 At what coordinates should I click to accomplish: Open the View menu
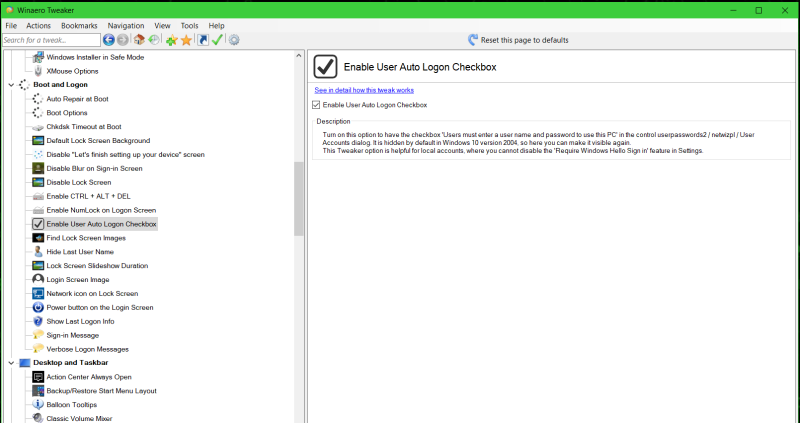click(162, 26)
